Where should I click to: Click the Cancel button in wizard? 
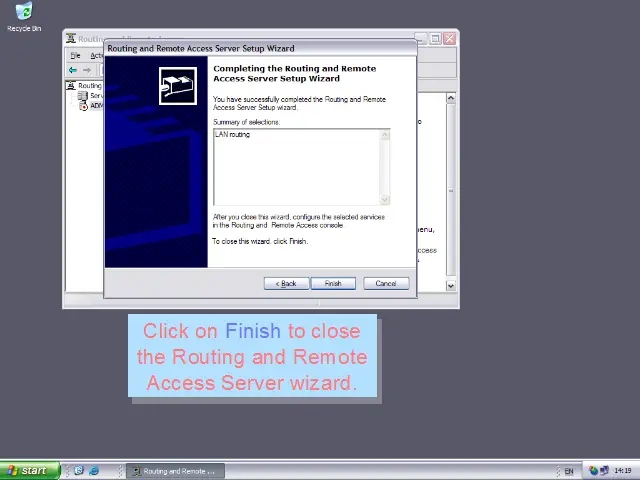click(x=385, y=284)
